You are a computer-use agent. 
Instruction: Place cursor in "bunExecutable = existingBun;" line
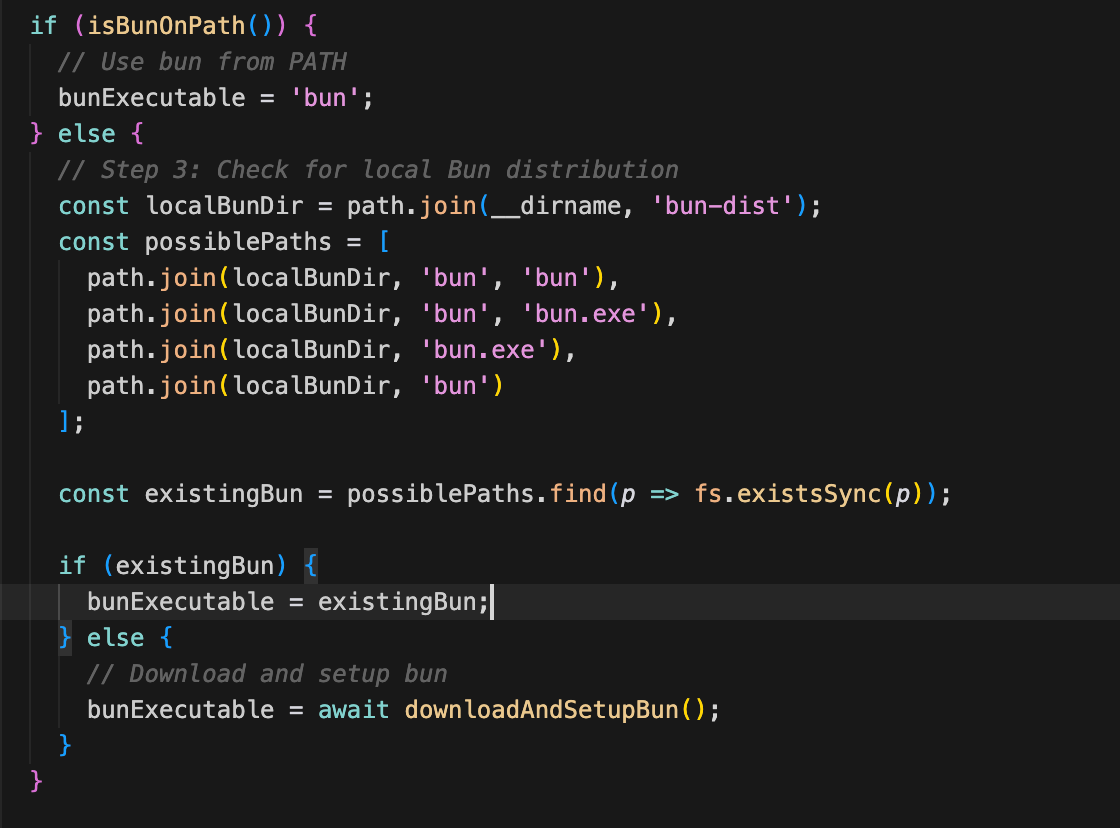coord(288,602)
